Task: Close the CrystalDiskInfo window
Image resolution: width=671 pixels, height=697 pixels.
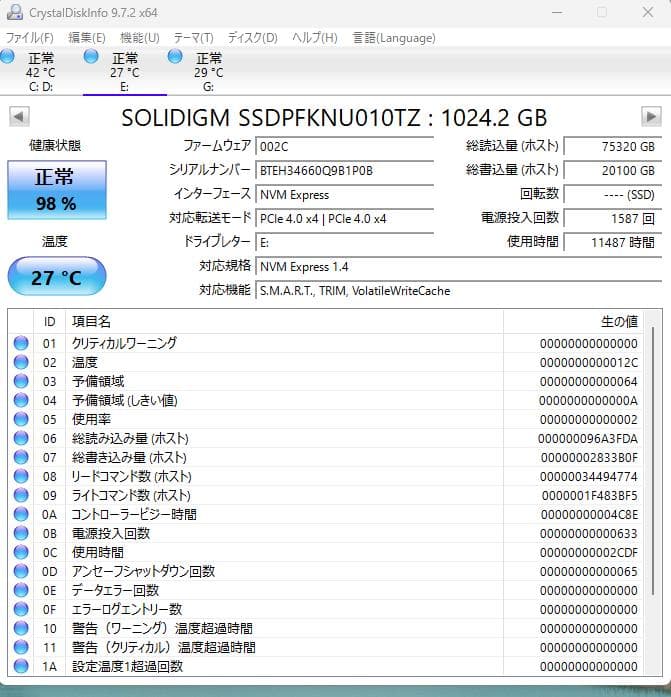Action: (x=648, y=12)
